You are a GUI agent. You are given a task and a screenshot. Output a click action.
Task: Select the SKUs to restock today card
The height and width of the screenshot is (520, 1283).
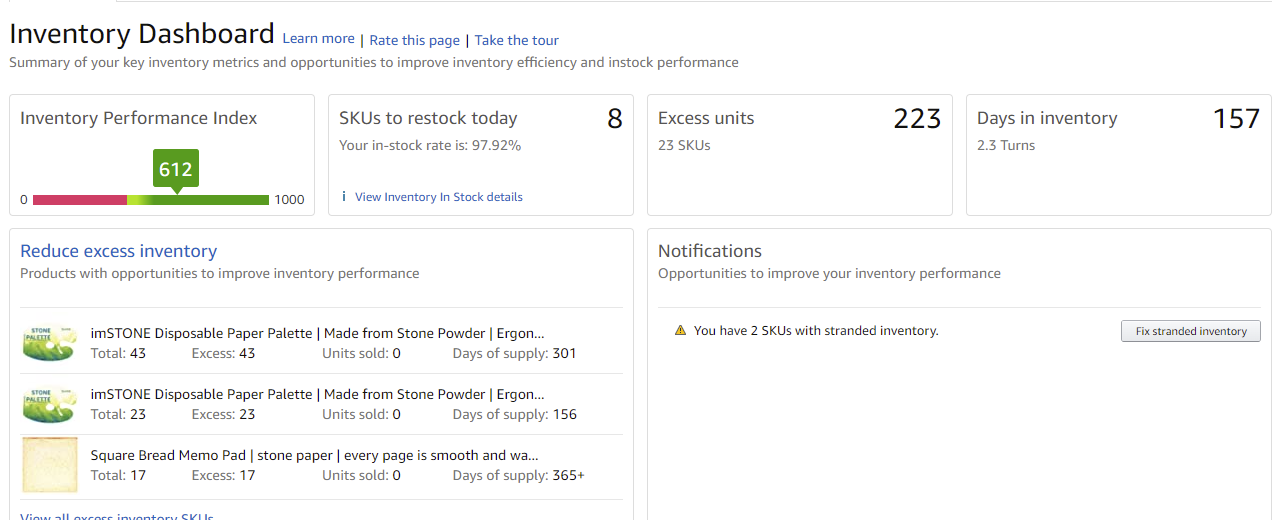(x=481, y=154)
